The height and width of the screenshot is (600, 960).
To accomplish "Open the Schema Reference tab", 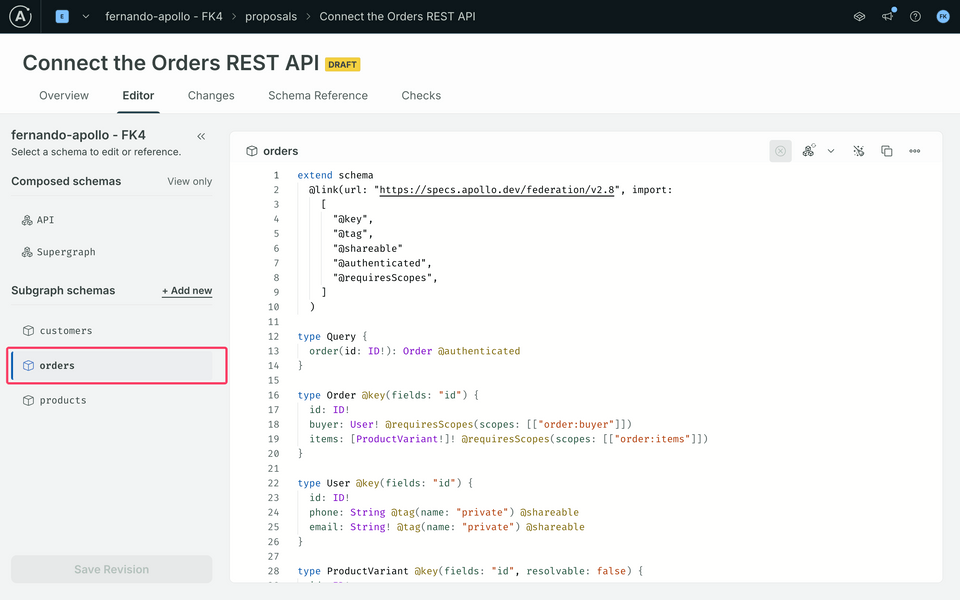I will [x=318, y=96].
